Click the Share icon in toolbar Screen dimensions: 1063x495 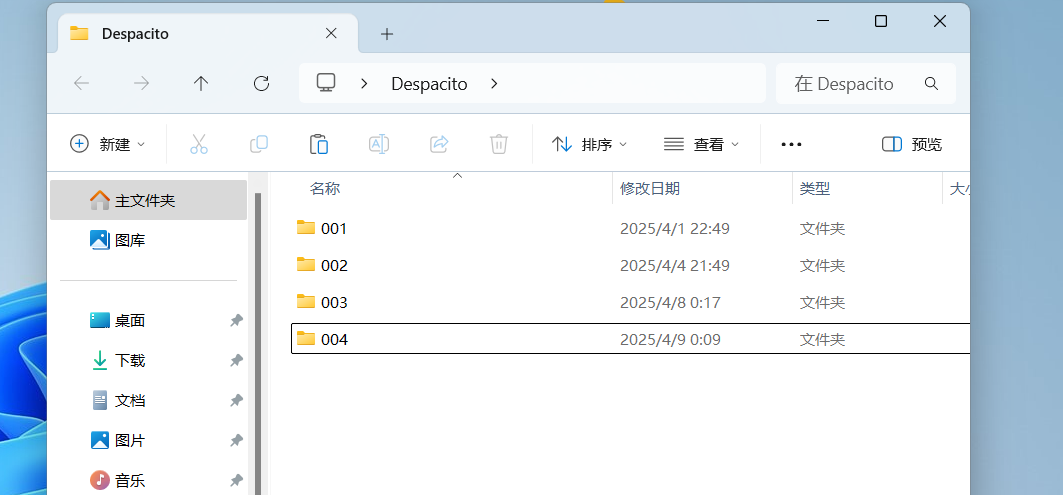439,144
